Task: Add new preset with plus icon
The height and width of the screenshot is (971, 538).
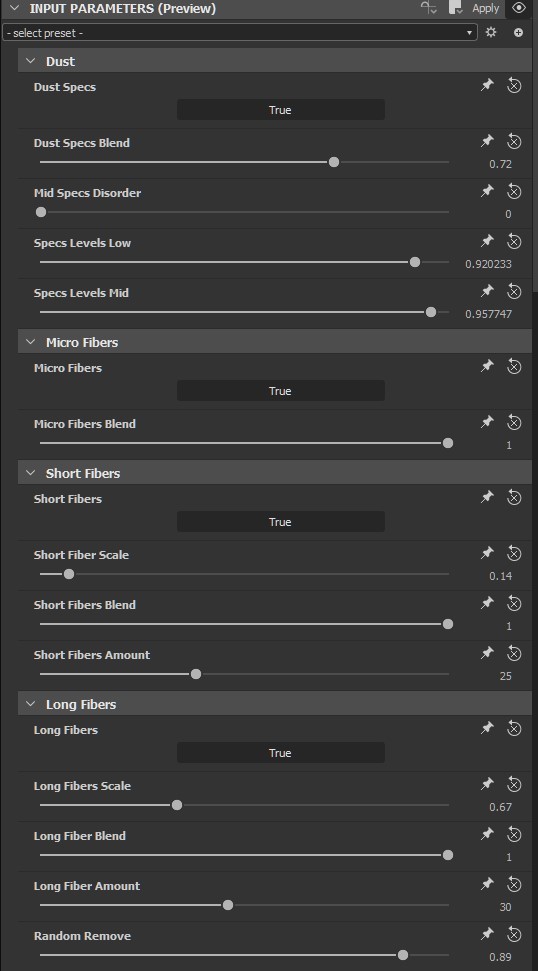Action: pyautogui.click(x=519, y=32)
